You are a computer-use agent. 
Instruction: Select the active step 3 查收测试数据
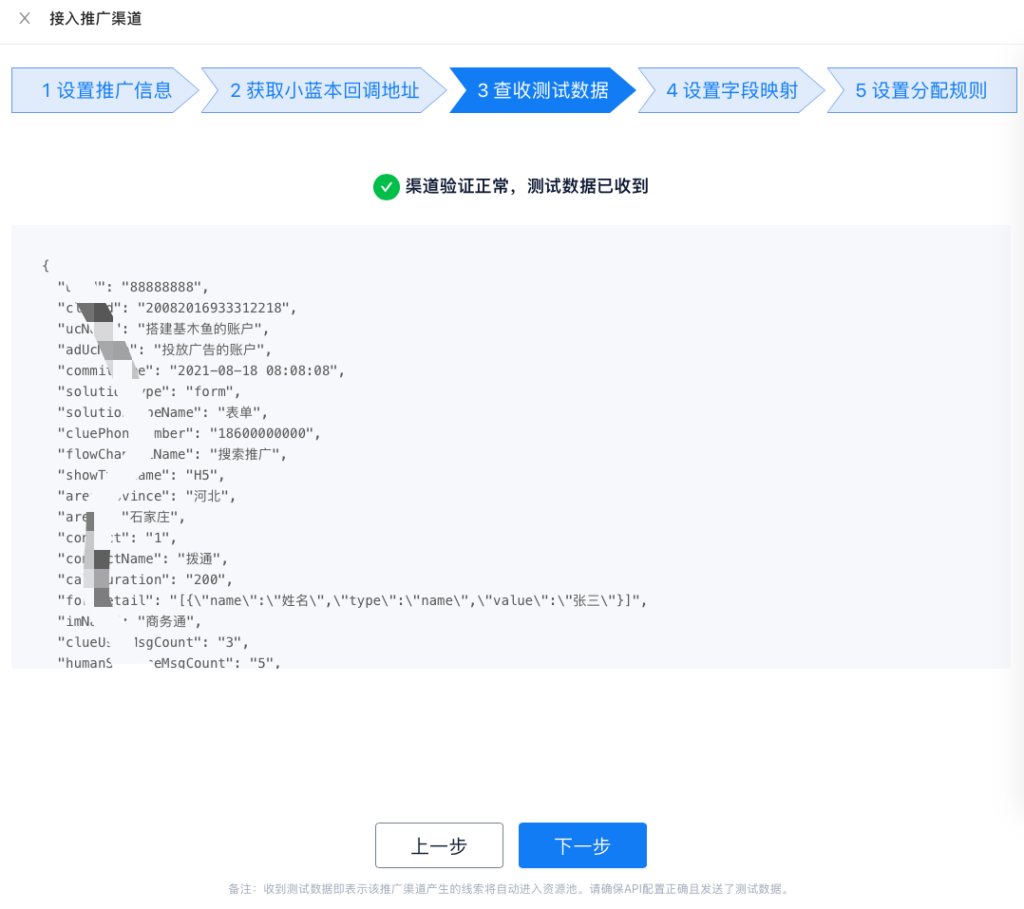[542, 91]
